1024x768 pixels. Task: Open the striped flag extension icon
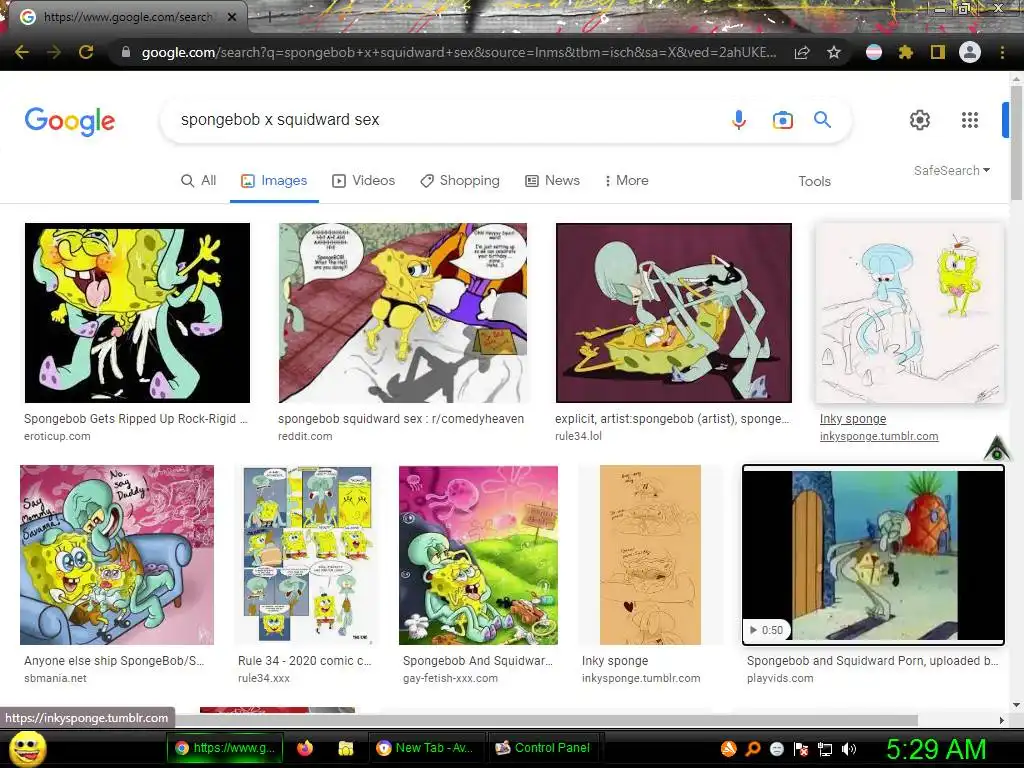point(874,52)
